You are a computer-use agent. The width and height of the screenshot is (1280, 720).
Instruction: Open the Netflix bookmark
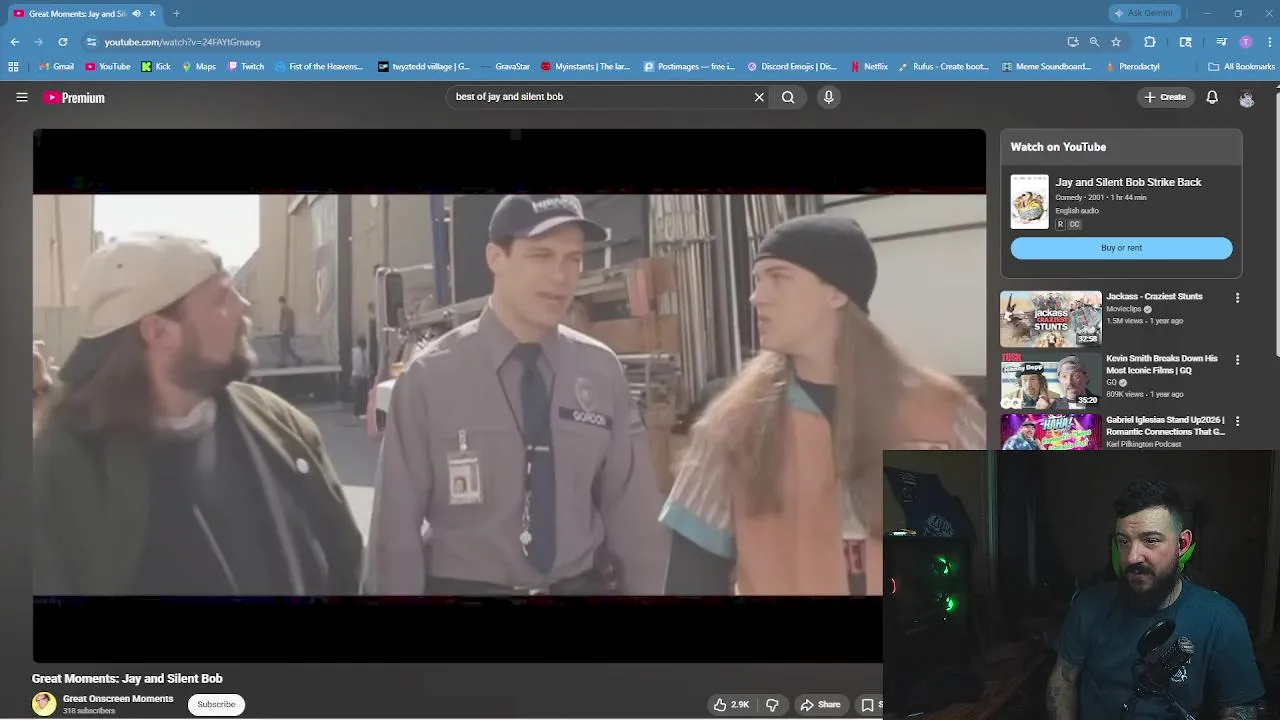[869, 67]
